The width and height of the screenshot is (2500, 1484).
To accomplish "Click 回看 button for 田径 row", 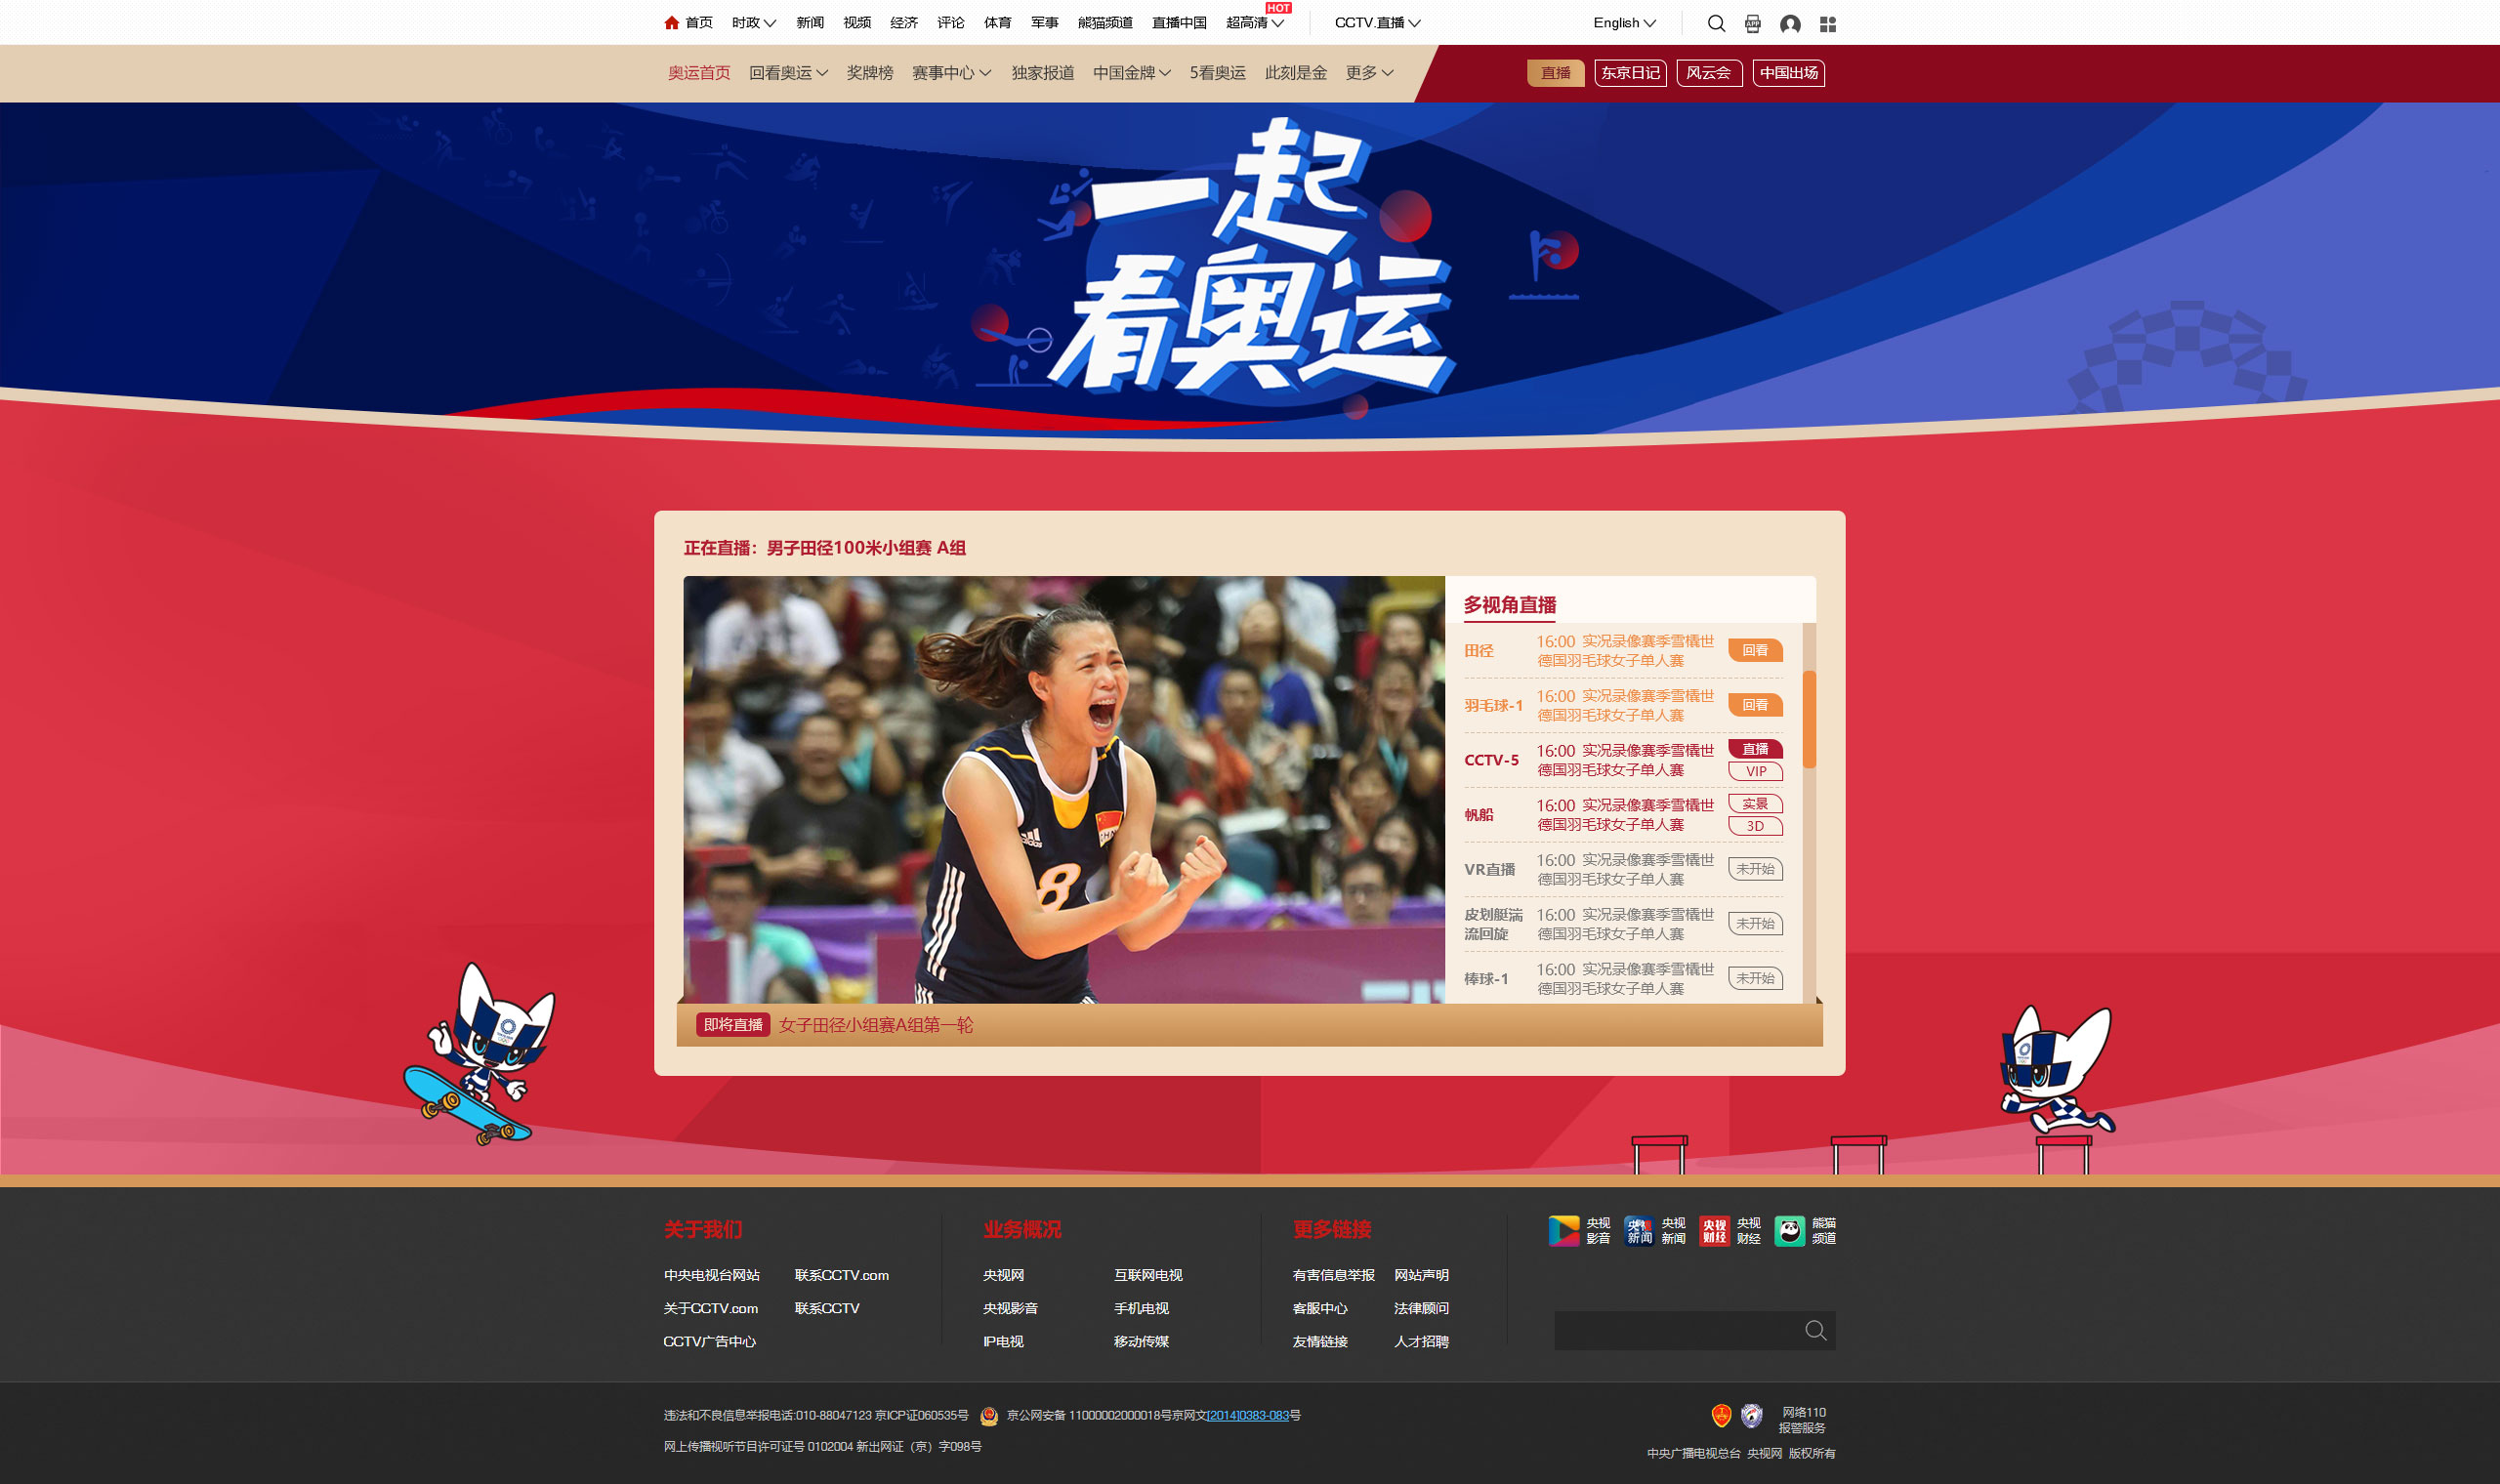I will (1755, 650).
